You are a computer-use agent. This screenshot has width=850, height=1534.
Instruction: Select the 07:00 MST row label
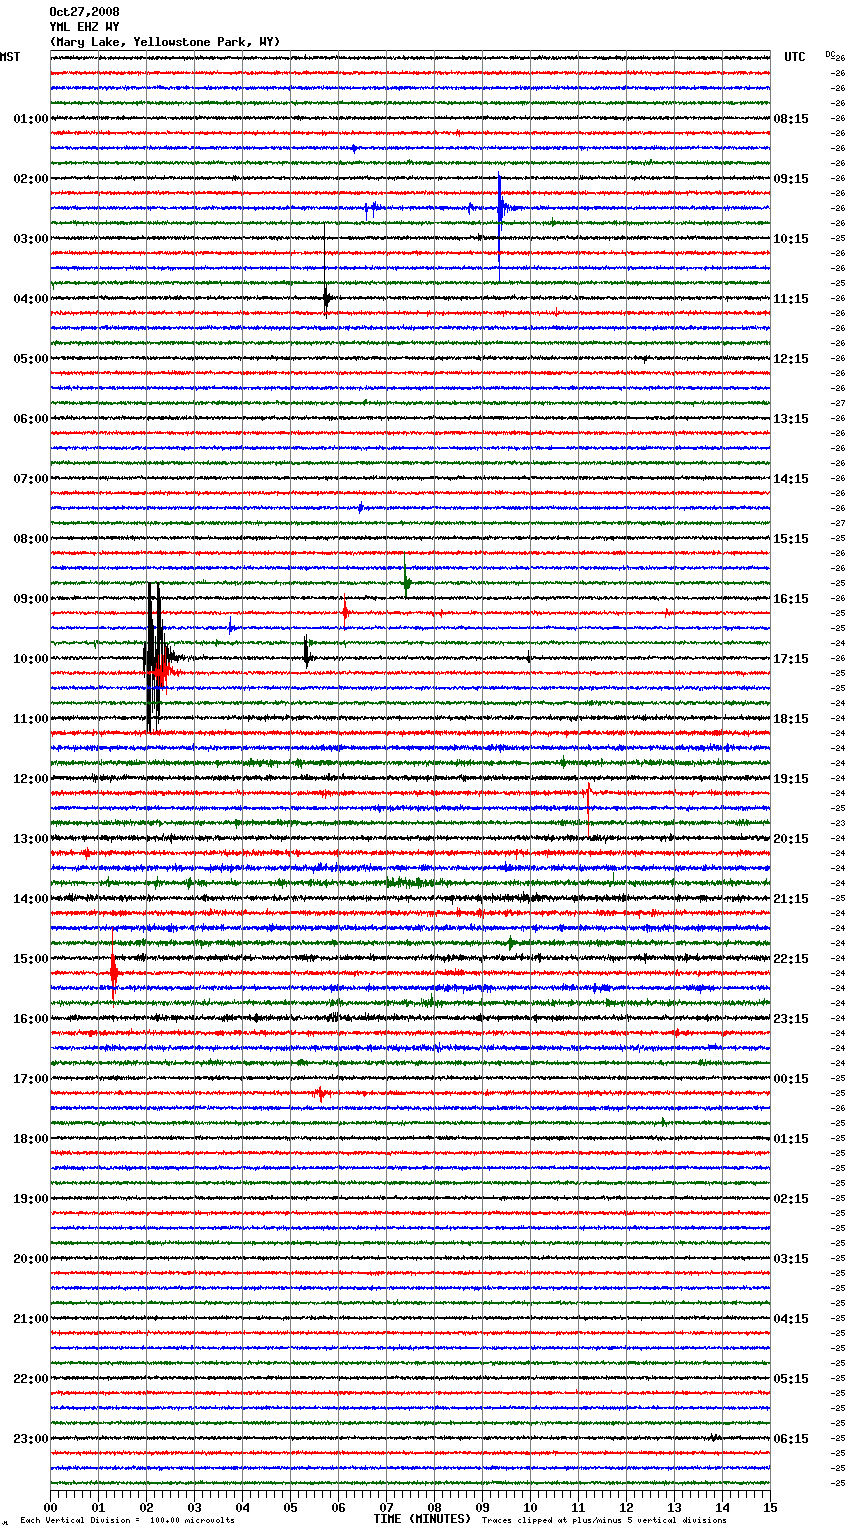point(31,479)
